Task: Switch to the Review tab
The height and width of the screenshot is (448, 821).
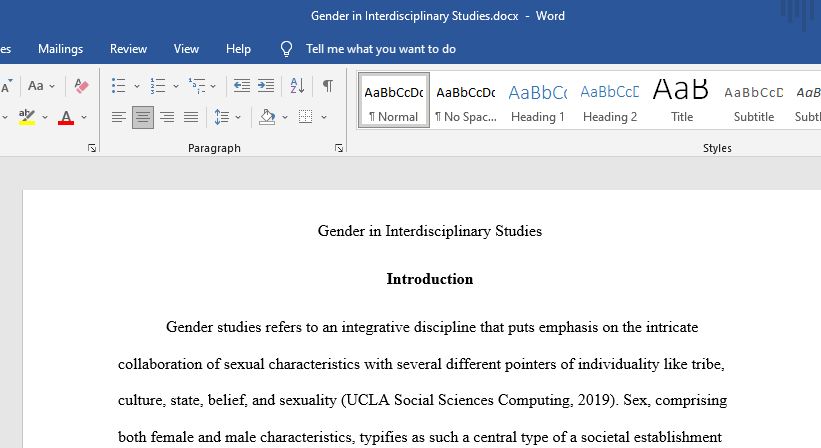Action: point(128,49)
